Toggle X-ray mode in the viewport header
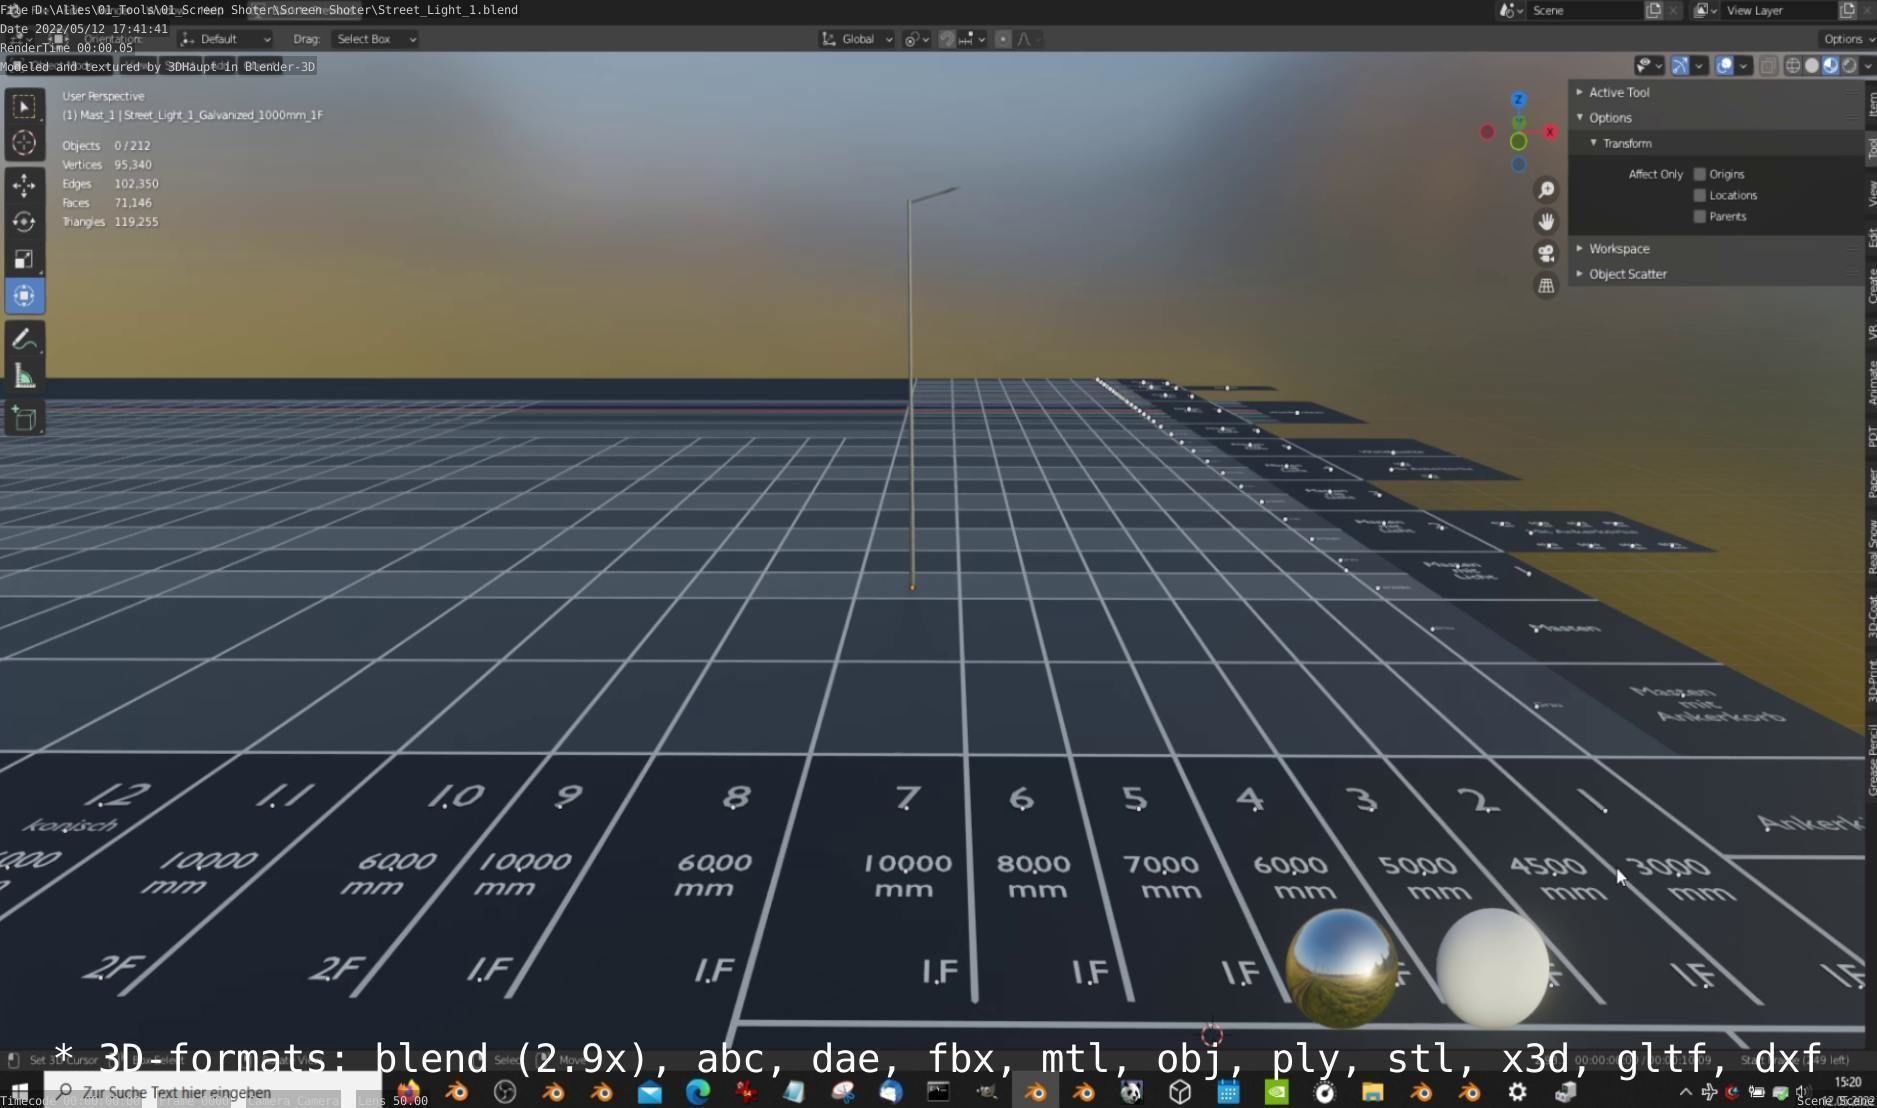The height and width of the screenshot is (1108, 1877). tap(1768, 66)
